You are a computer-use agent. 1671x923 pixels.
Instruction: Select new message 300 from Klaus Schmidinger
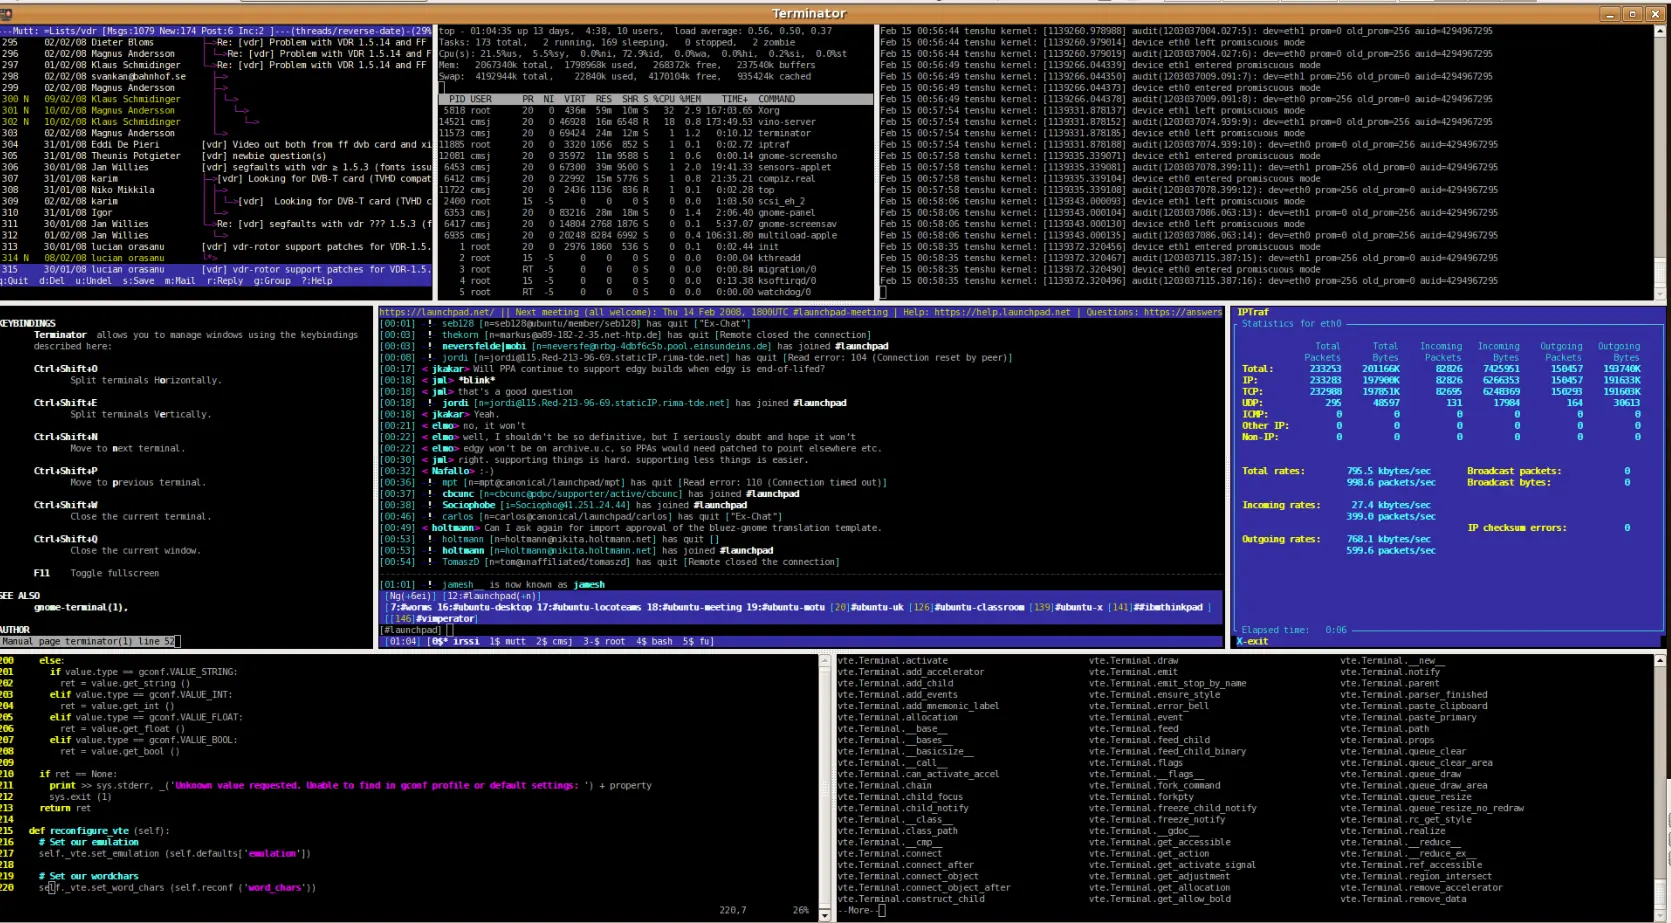(216, 99)
